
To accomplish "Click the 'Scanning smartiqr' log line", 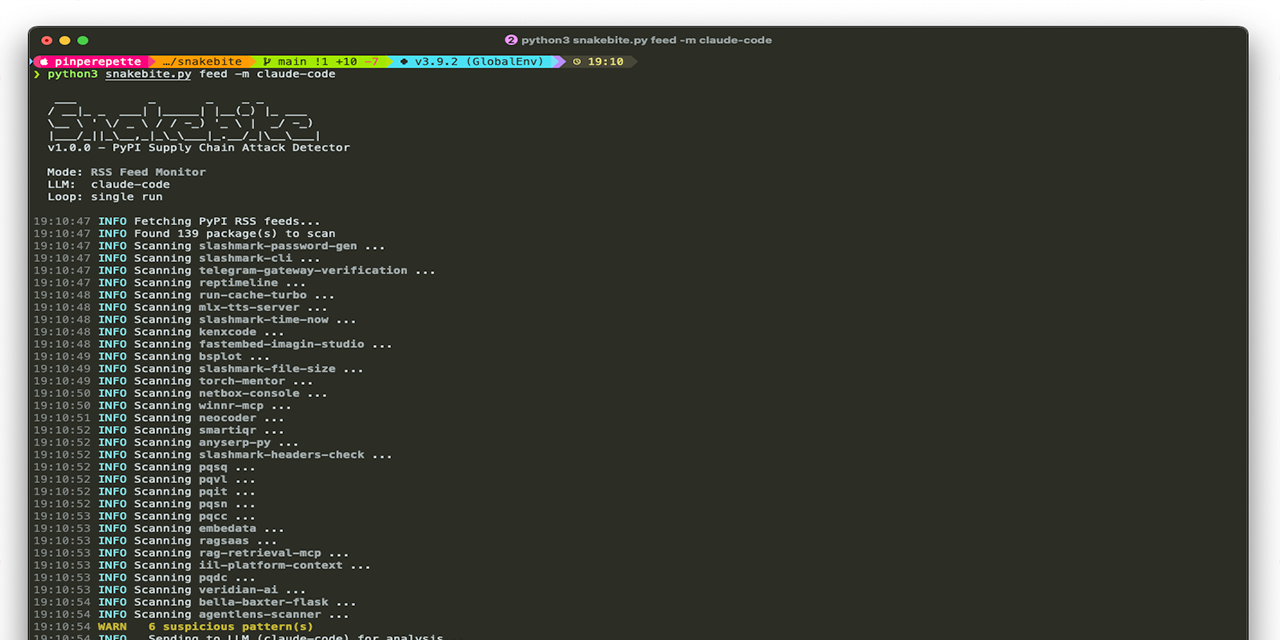I will [159, 430].
